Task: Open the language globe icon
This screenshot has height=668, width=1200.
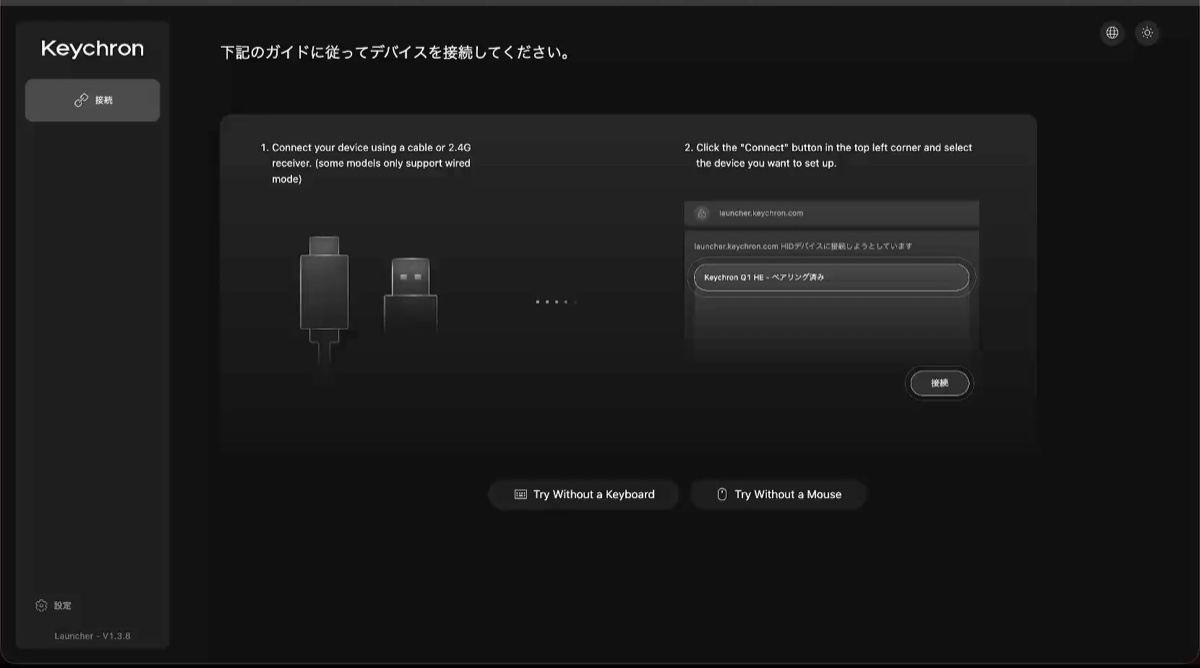Action: (1112, 33)
